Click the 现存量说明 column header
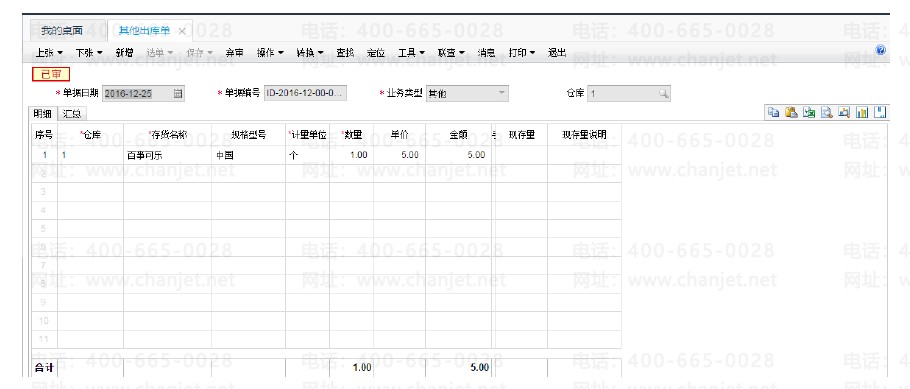Screen dimensions: 910x389 click(x=584, y=135)
